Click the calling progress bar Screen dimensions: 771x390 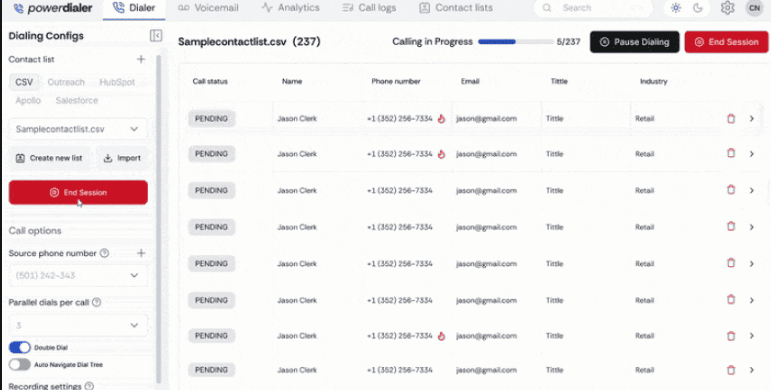pyautogui.click(x=515, y=42)
